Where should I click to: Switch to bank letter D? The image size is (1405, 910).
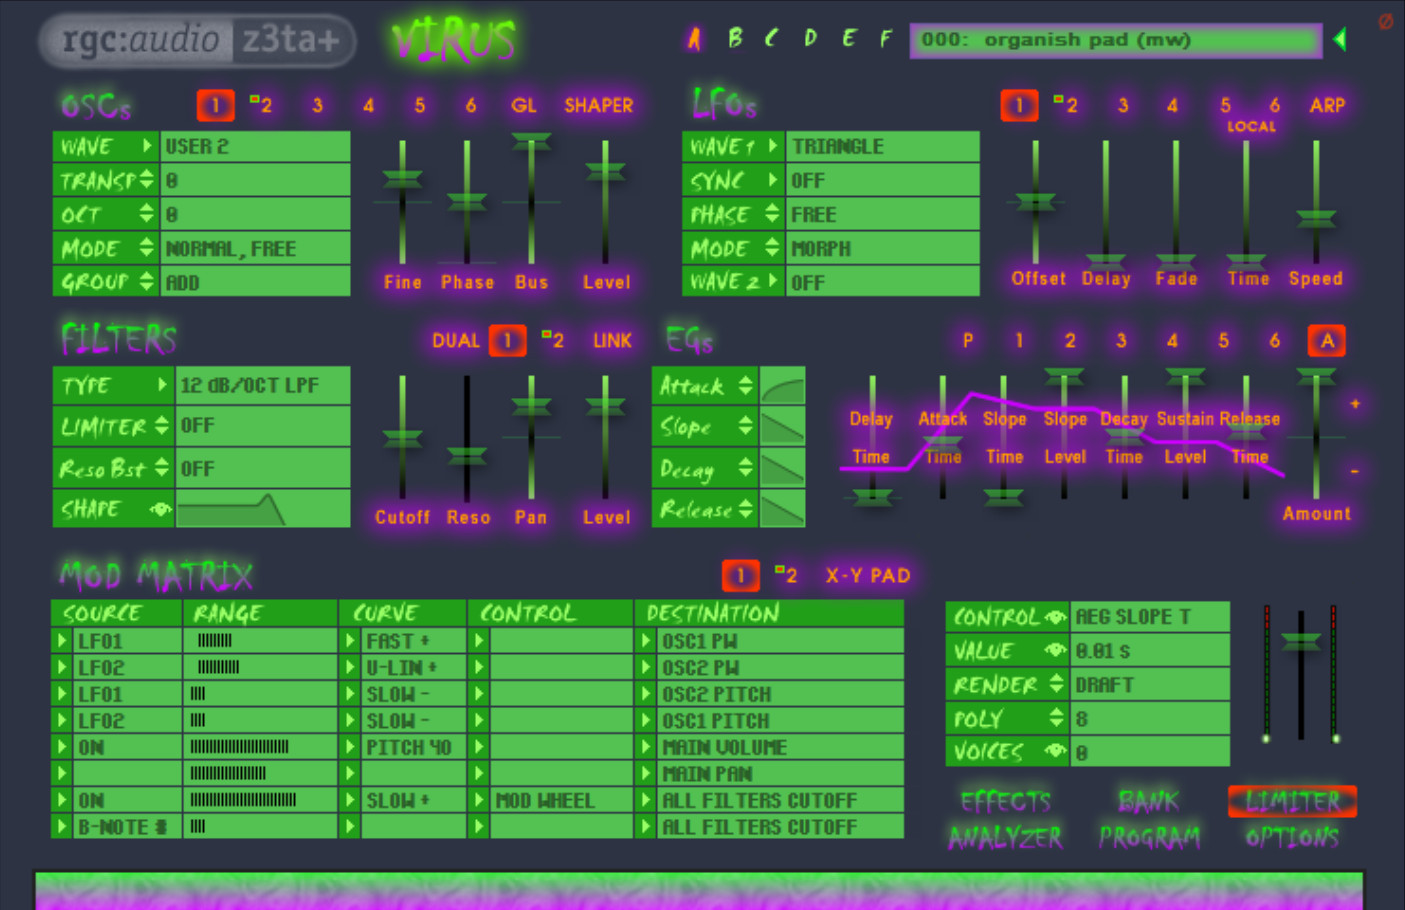pyautogui.click(x=810, y=38)
